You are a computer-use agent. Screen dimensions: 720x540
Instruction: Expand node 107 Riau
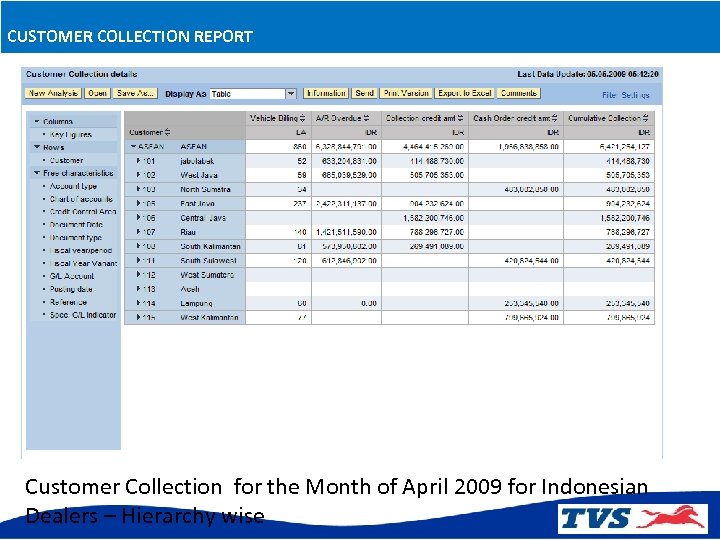click(x=138, y=232)
